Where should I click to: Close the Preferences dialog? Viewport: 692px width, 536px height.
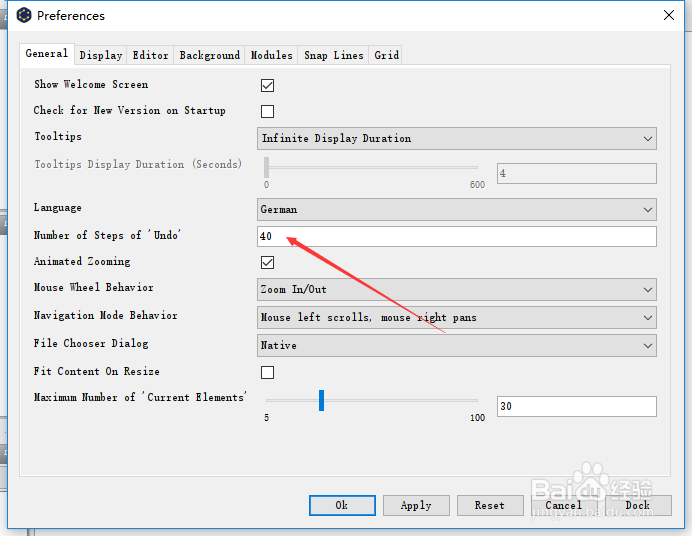[669, 15]
